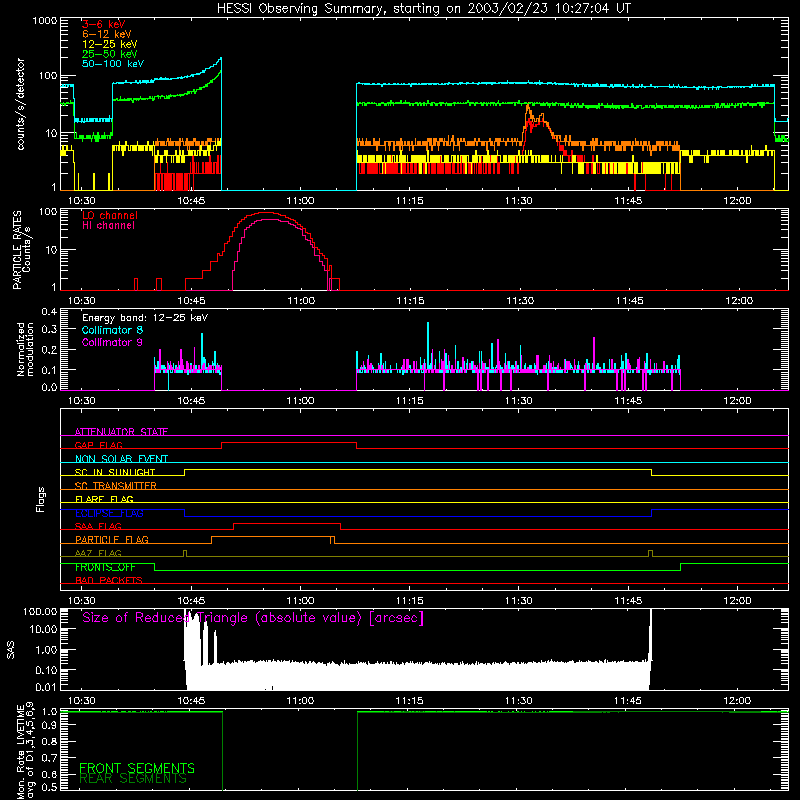800x800 pixels.
Task: Click the ECLIPSE_FLAG label
Action: point(109,513)
